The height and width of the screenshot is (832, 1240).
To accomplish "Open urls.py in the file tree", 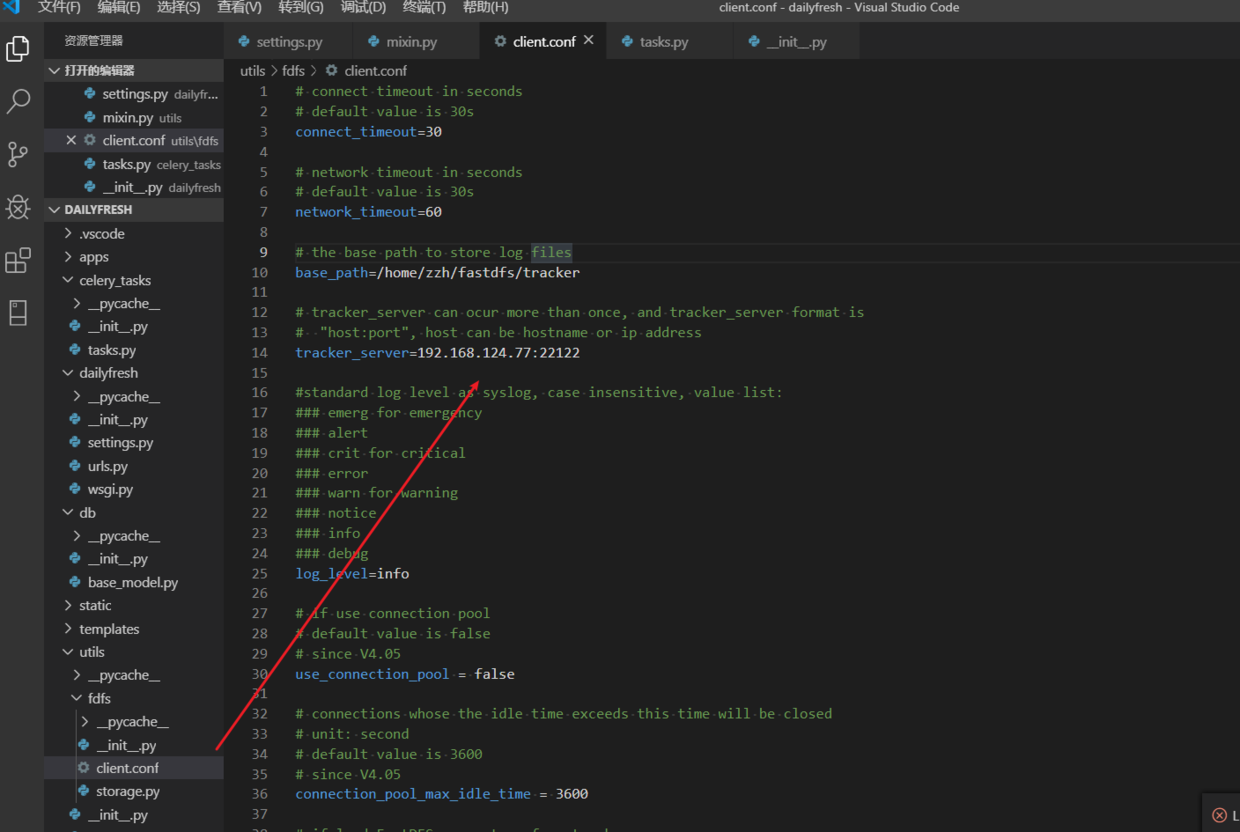I will click(x=134, y=466).
